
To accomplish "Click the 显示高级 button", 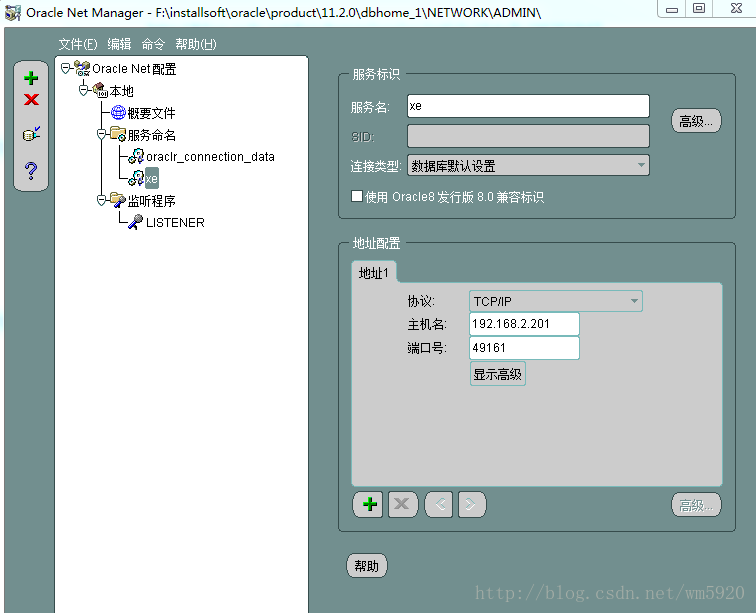I will (x=498, y=374).
